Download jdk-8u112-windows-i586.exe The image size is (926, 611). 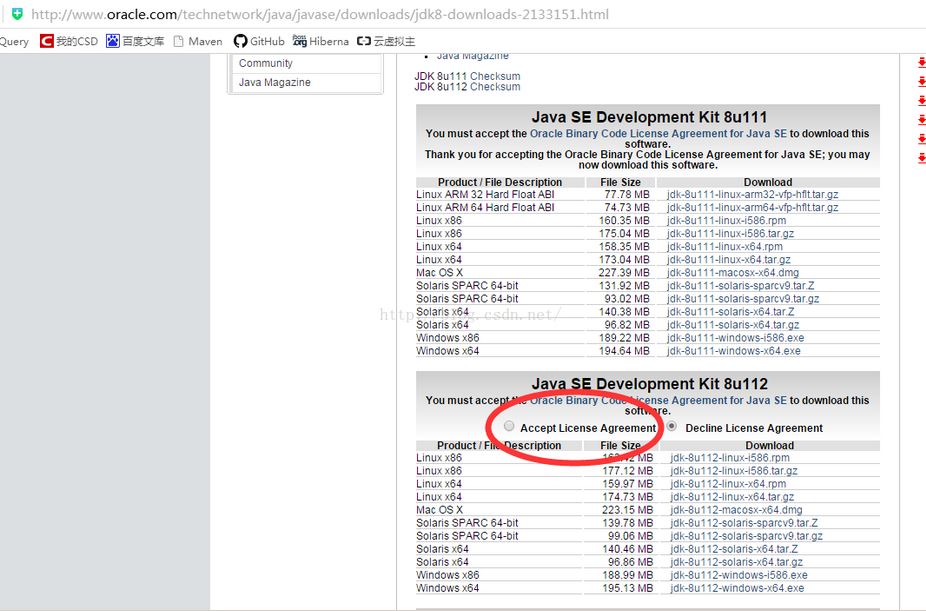point(738,575)
